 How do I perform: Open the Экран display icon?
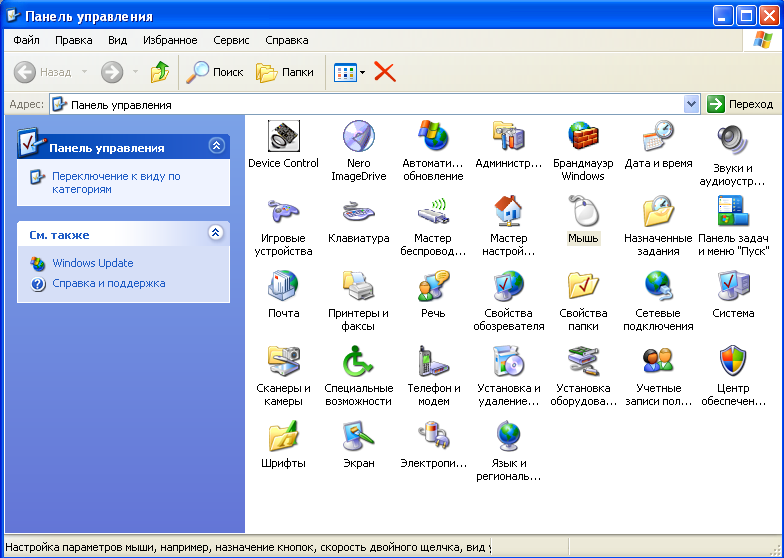358,436
